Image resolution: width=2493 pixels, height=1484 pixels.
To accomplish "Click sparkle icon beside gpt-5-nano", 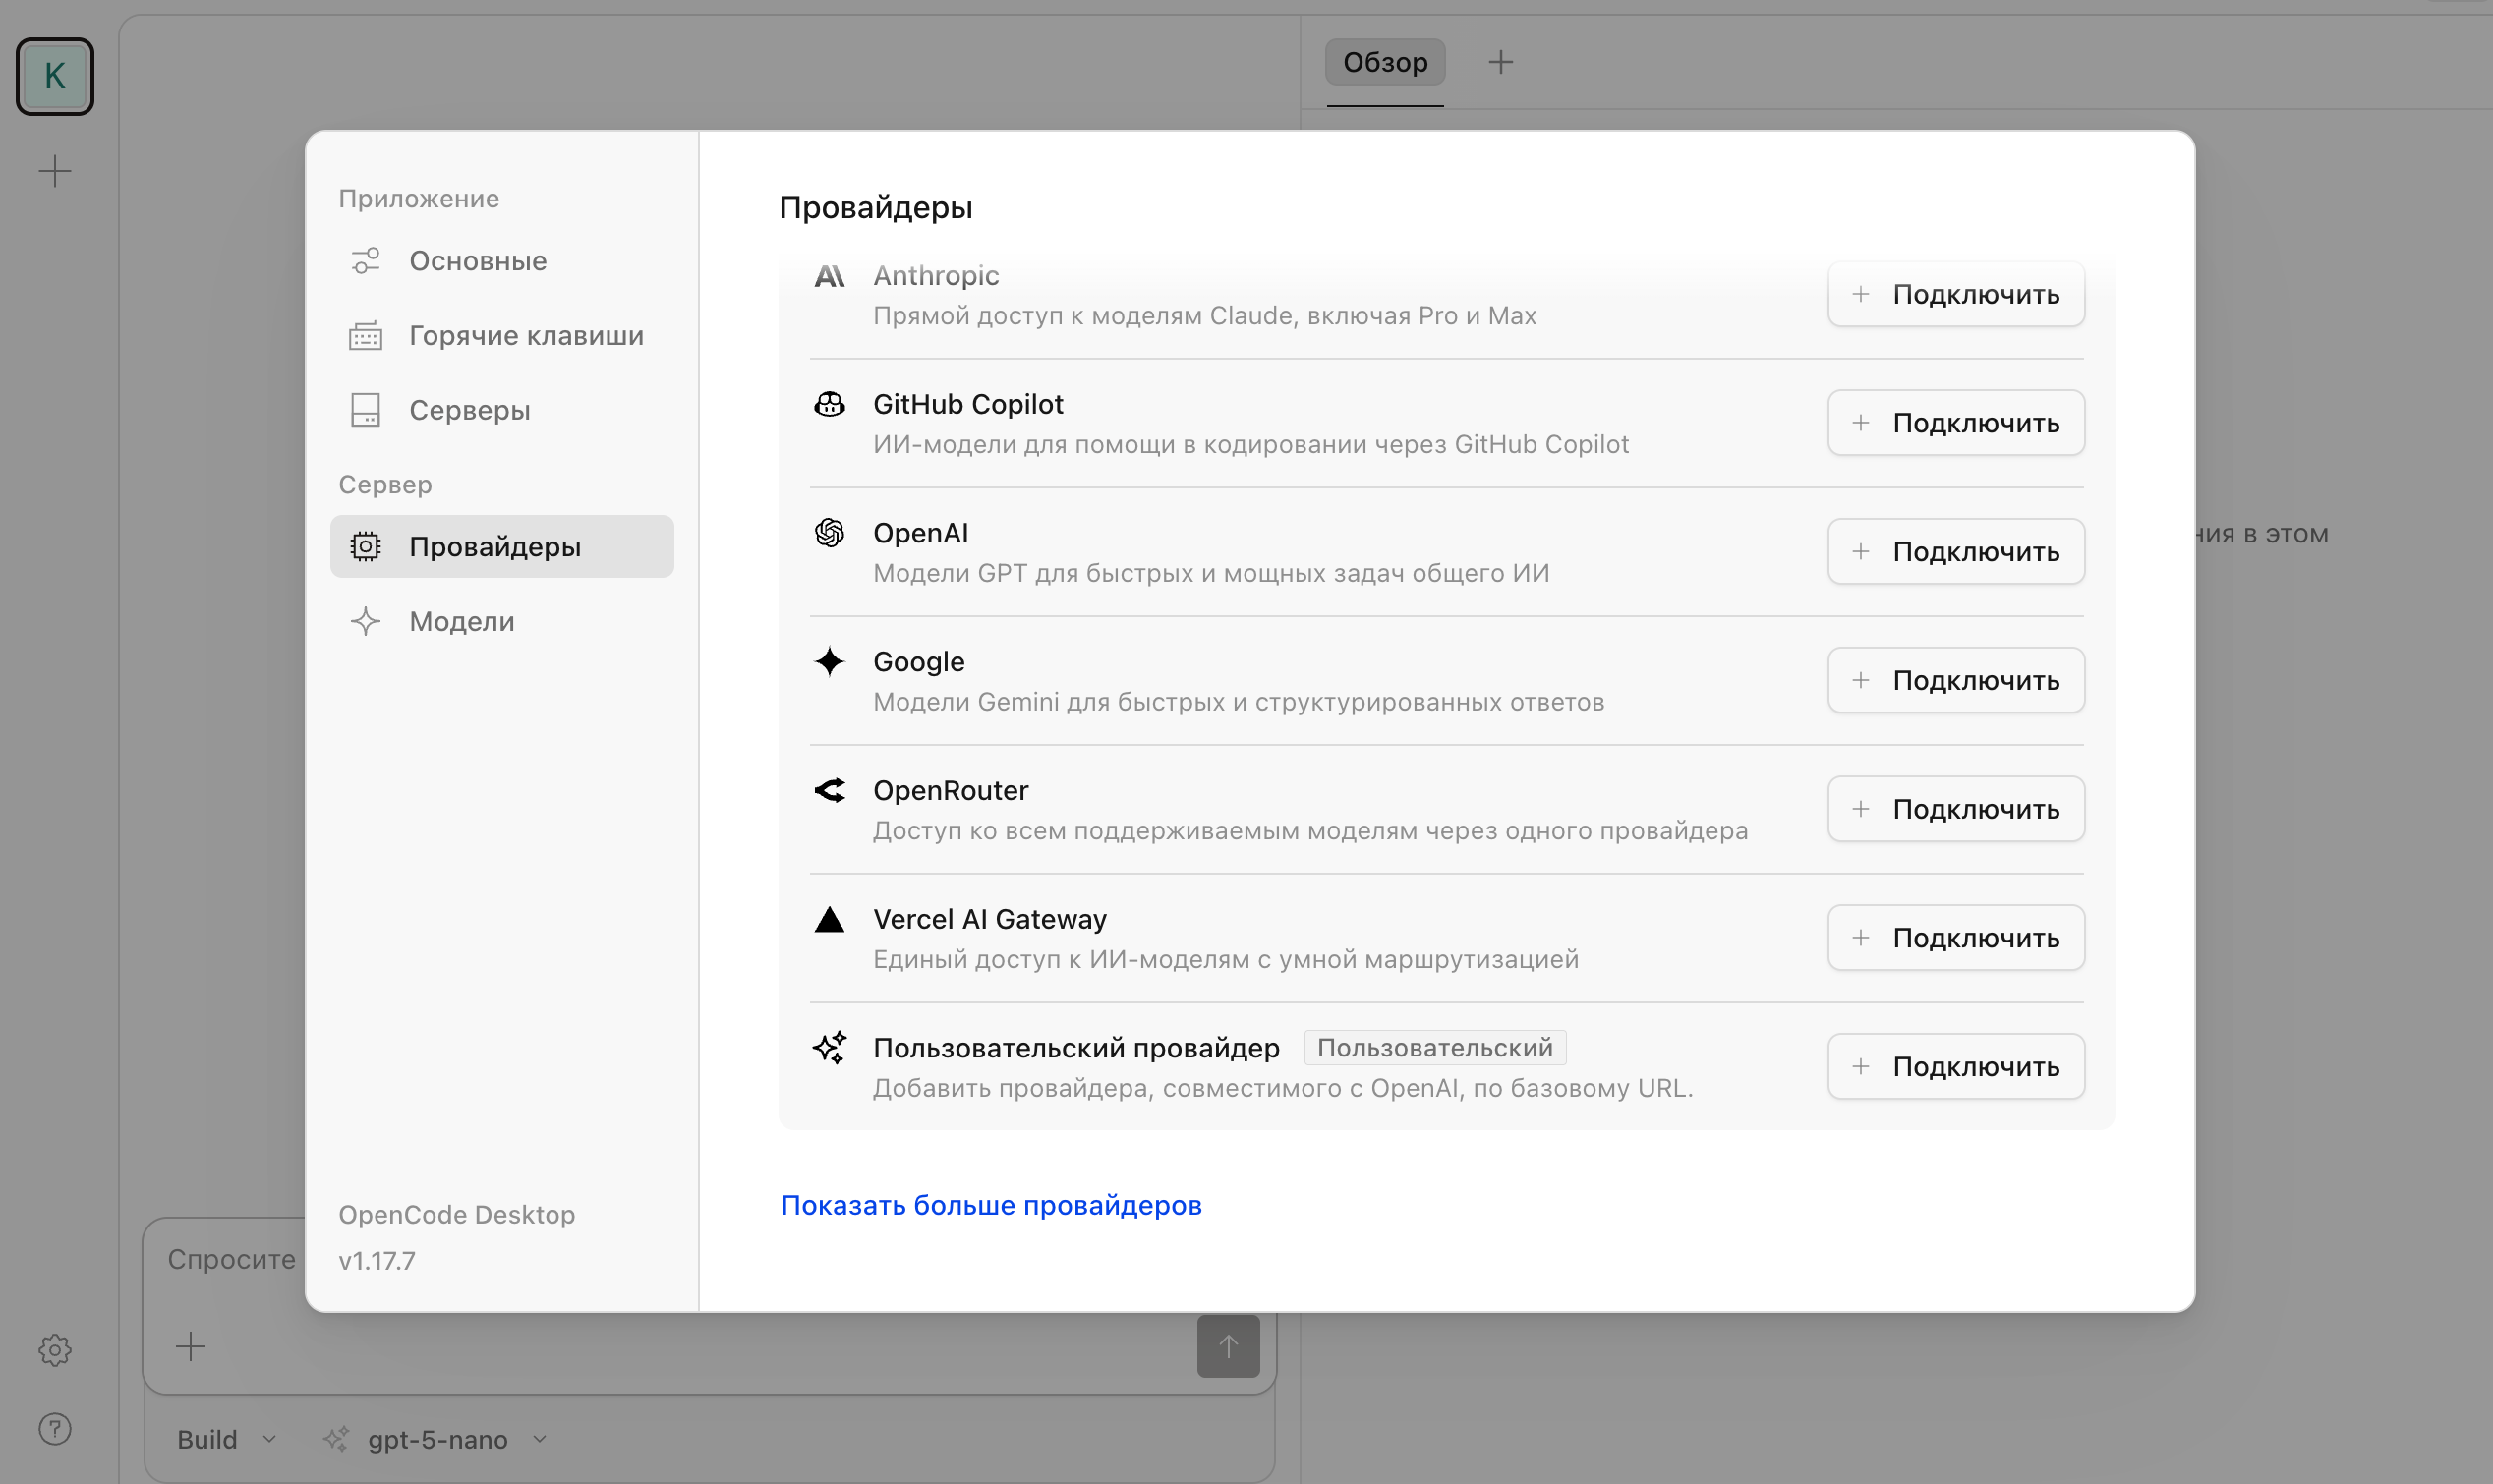I will click(336, 1439).
